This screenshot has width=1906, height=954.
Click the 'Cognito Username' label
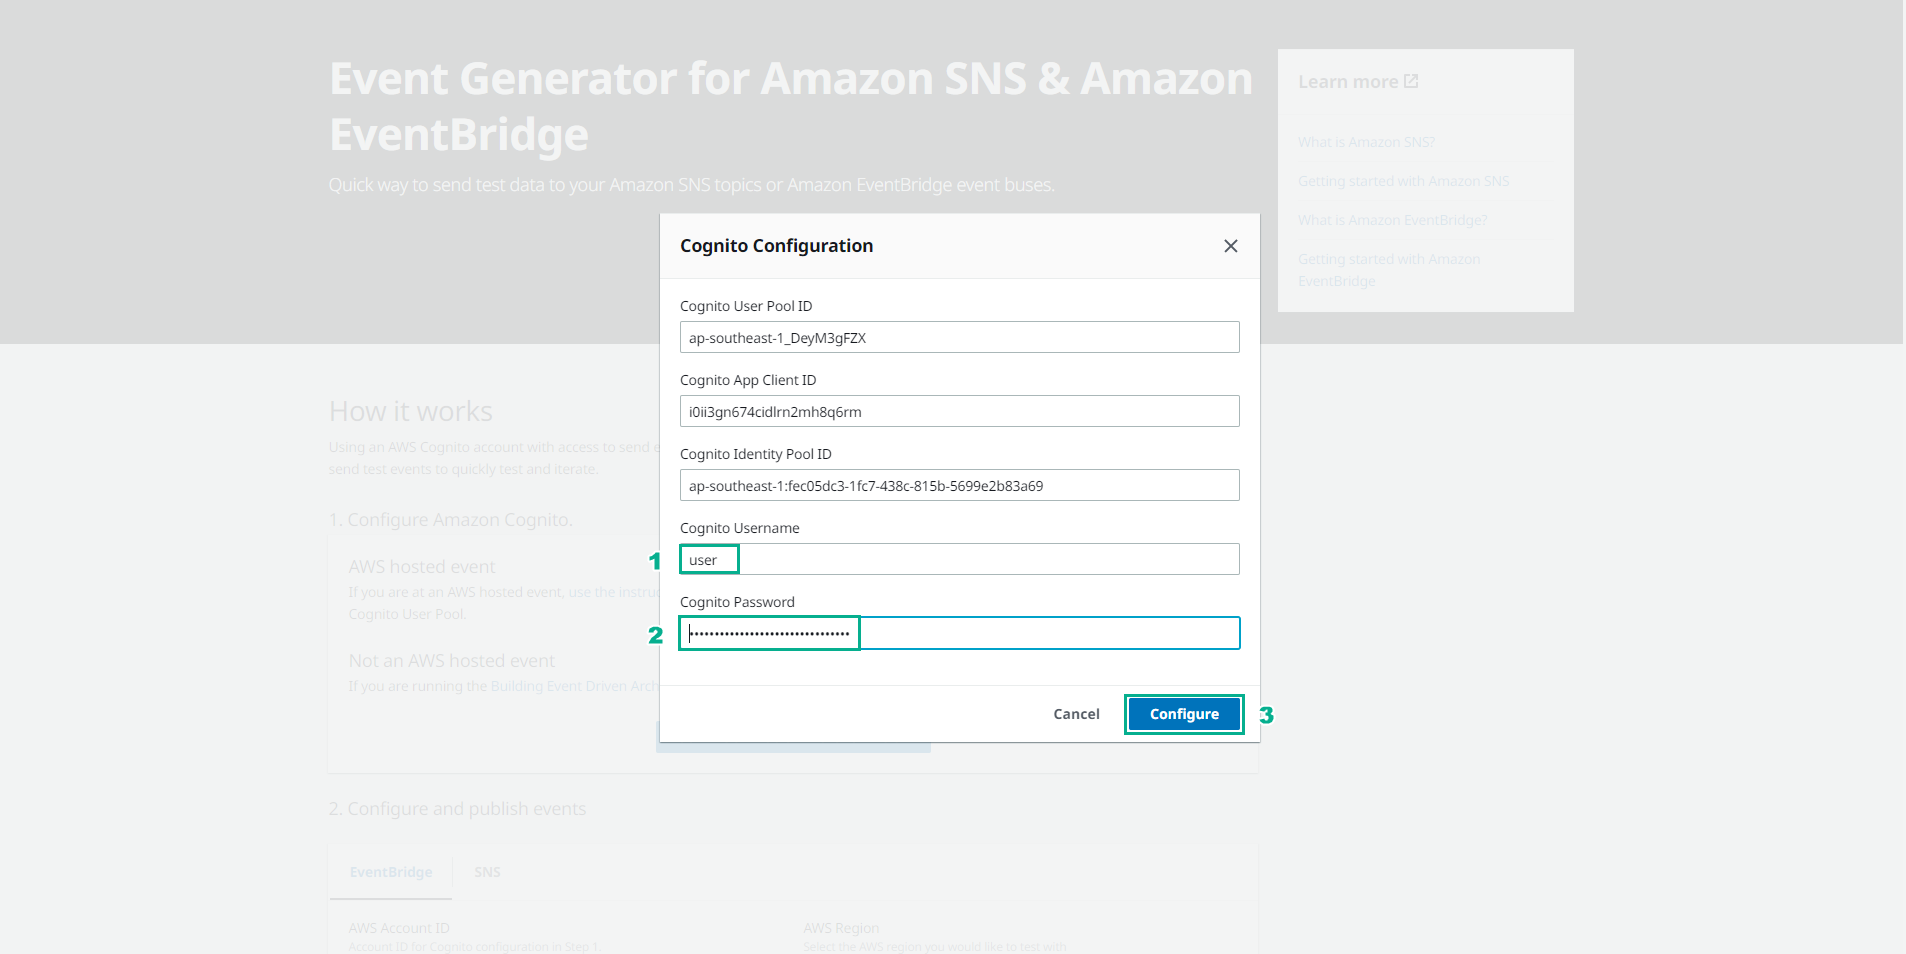click(740, 528)
